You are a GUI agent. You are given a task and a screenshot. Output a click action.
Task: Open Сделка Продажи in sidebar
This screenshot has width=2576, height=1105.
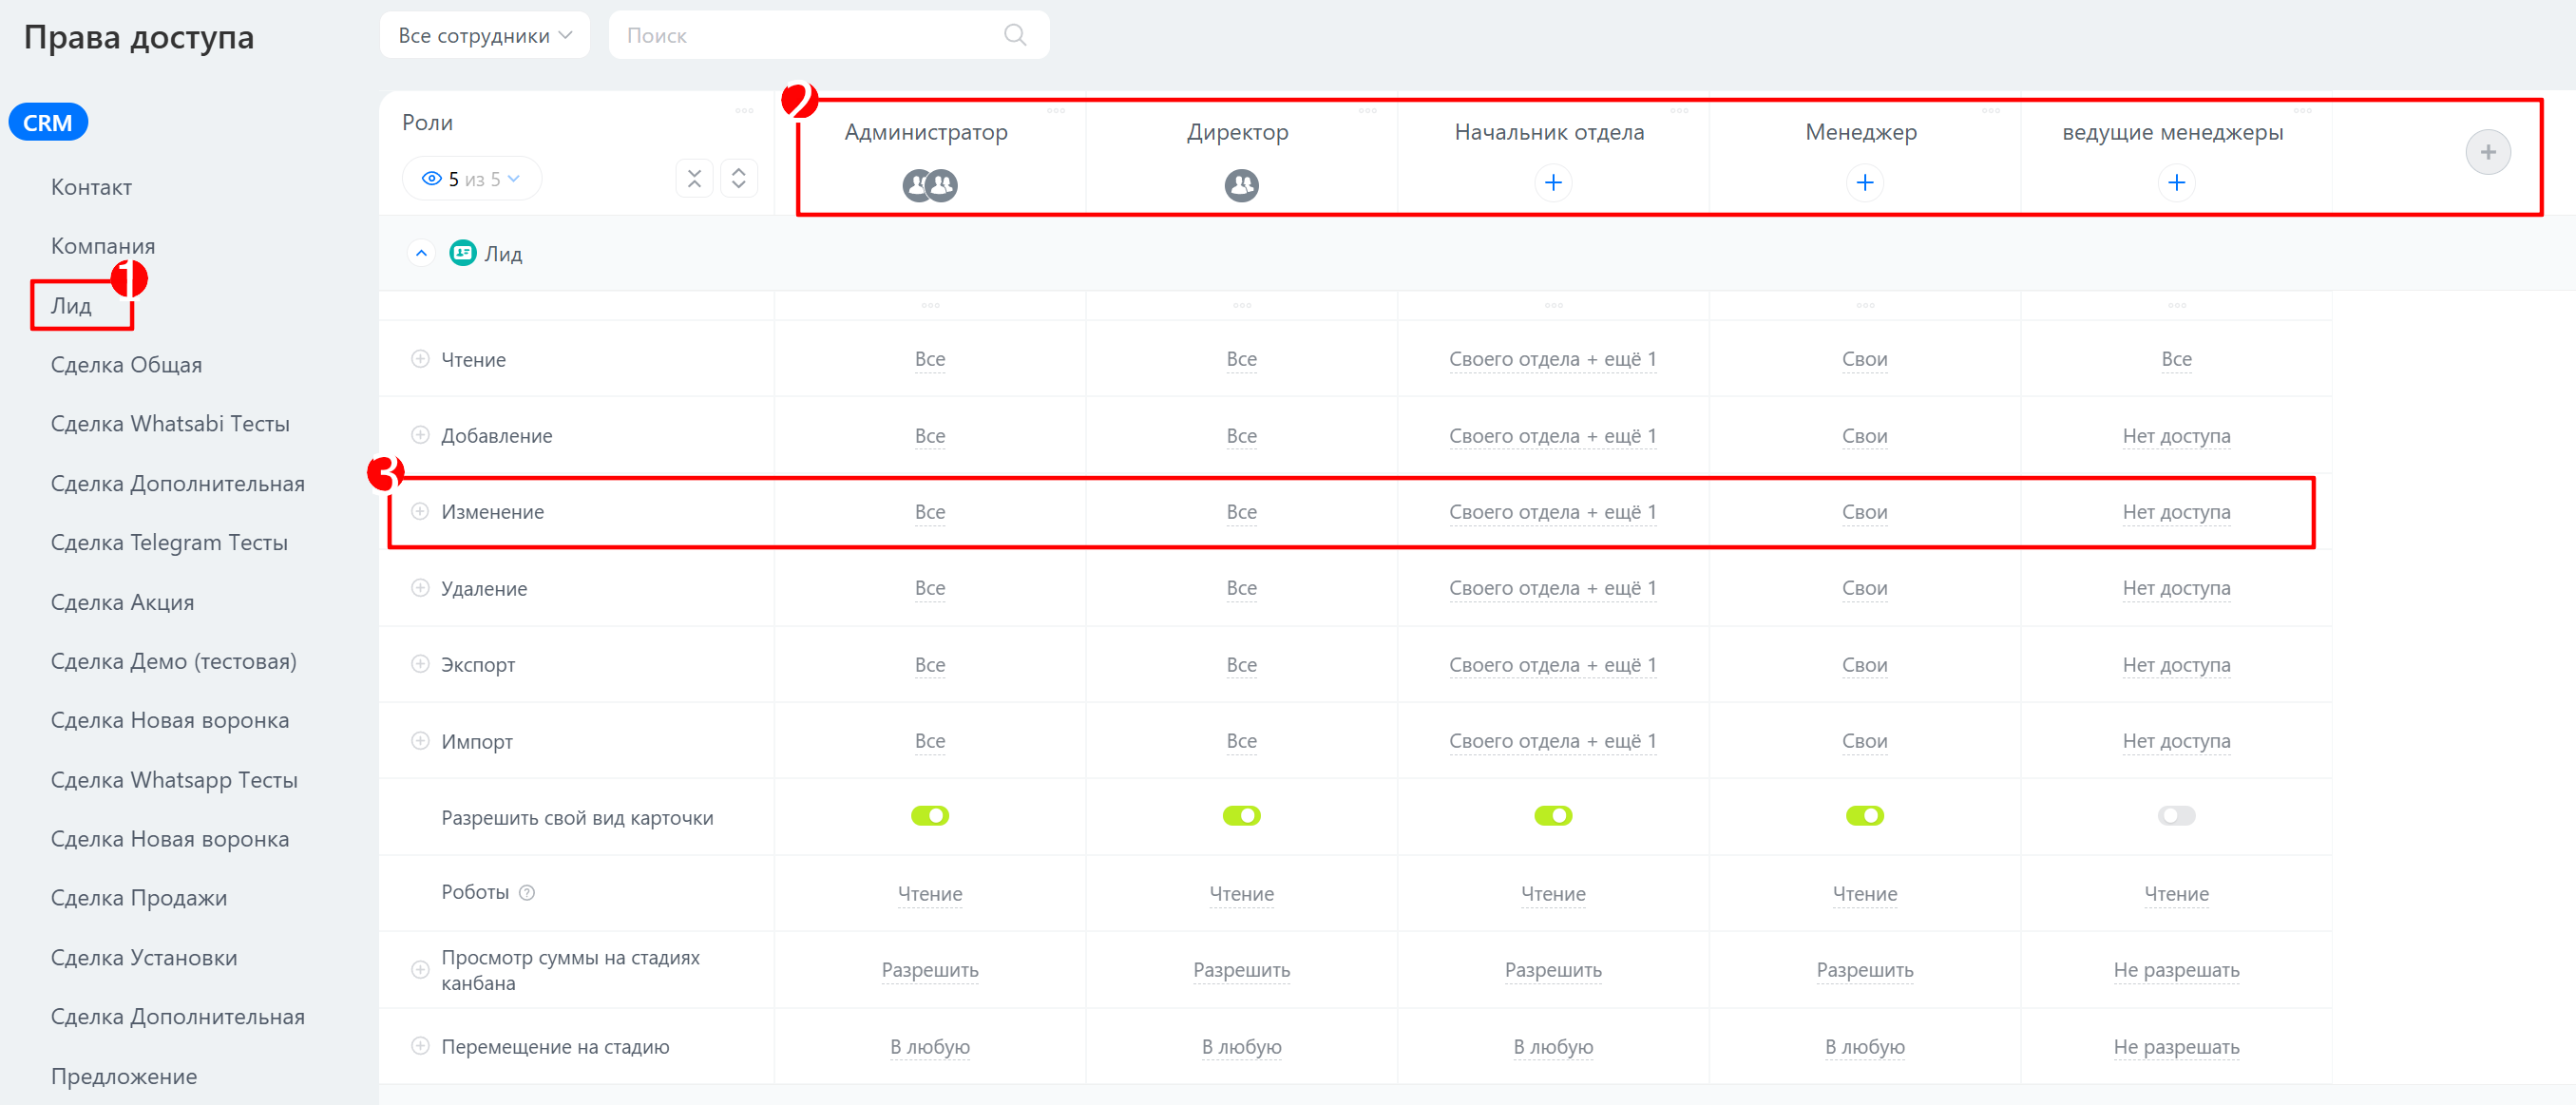[139, 898]
